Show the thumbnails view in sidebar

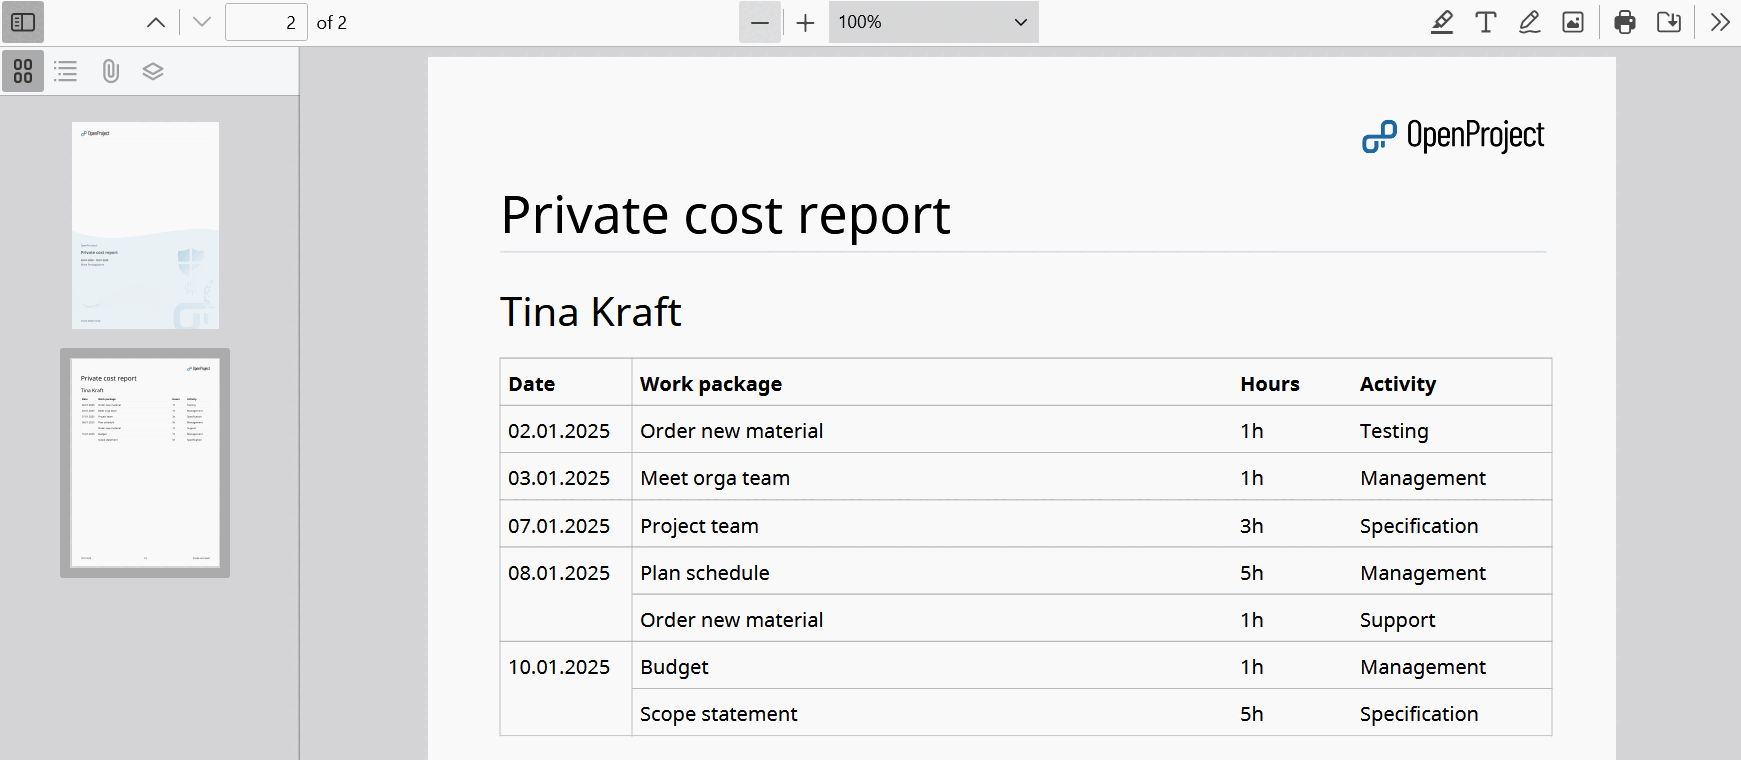pos(23,71)
